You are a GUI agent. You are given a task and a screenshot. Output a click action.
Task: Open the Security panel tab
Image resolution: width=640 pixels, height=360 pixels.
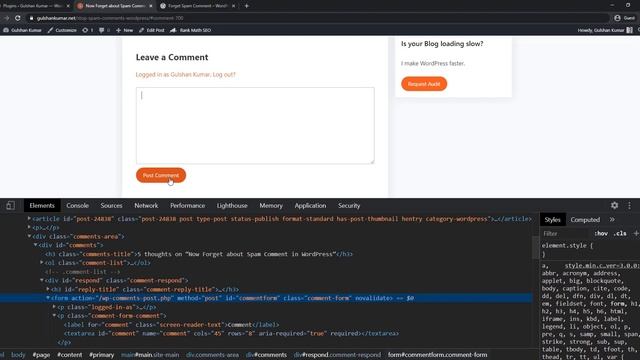pyautogui.click(x=349, y=206)
